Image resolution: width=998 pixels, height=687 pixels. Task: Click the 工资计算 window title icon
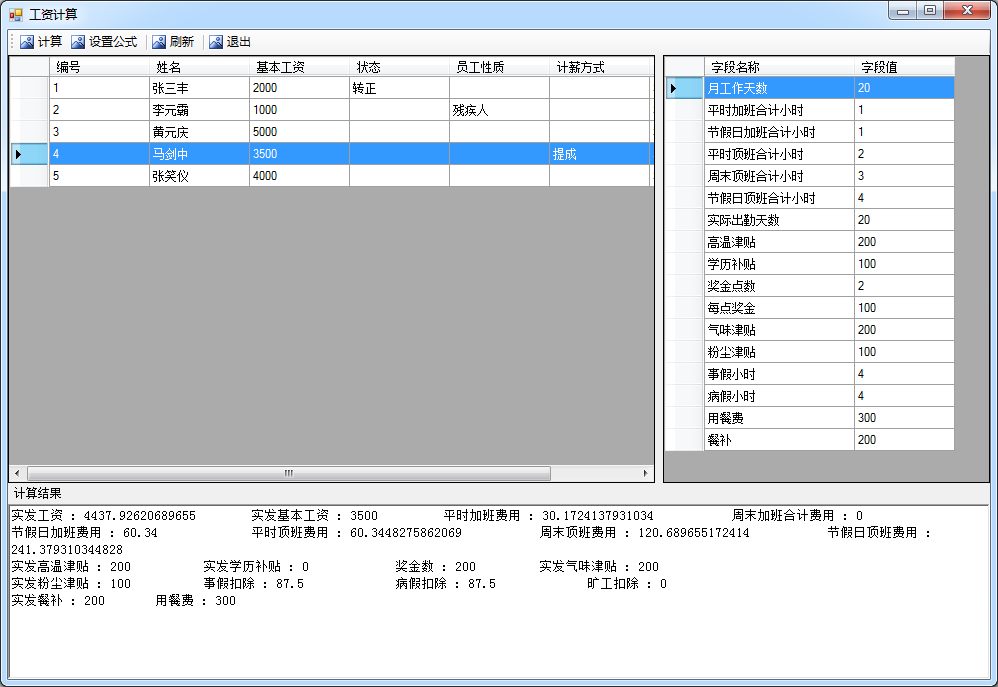tap(15, 14)
